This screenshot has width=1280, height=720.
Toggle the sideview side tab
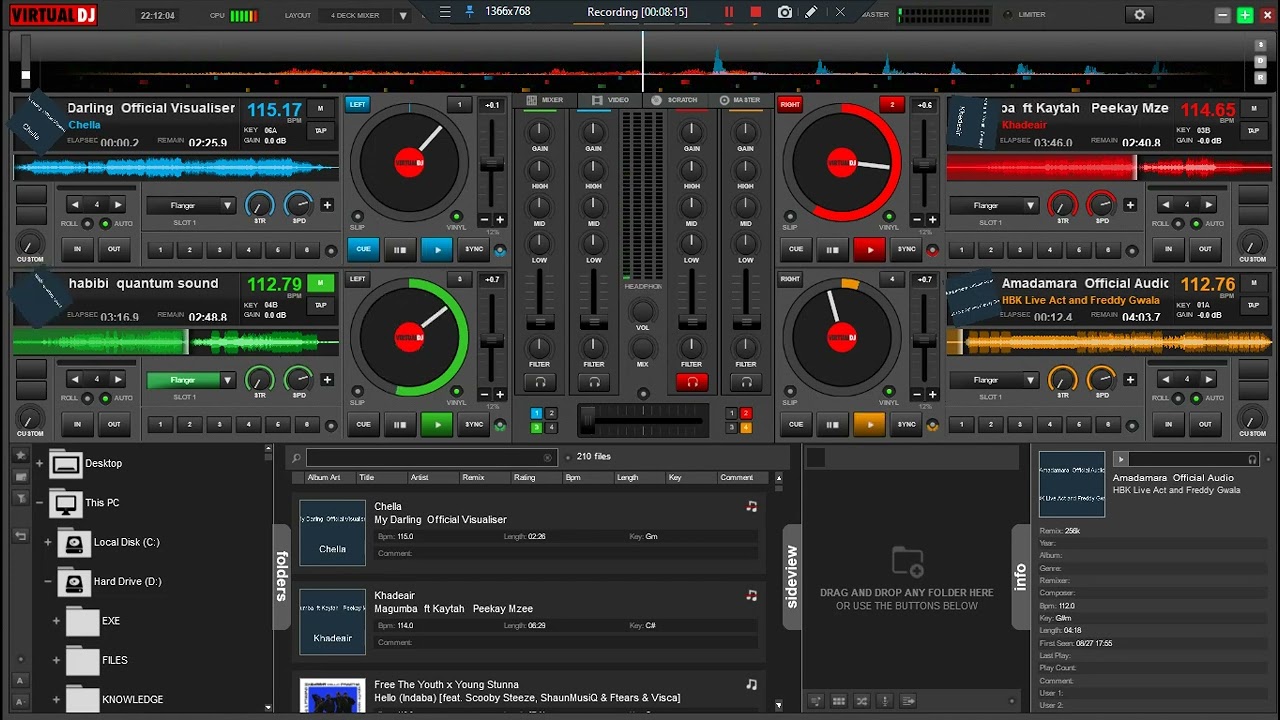792,577
